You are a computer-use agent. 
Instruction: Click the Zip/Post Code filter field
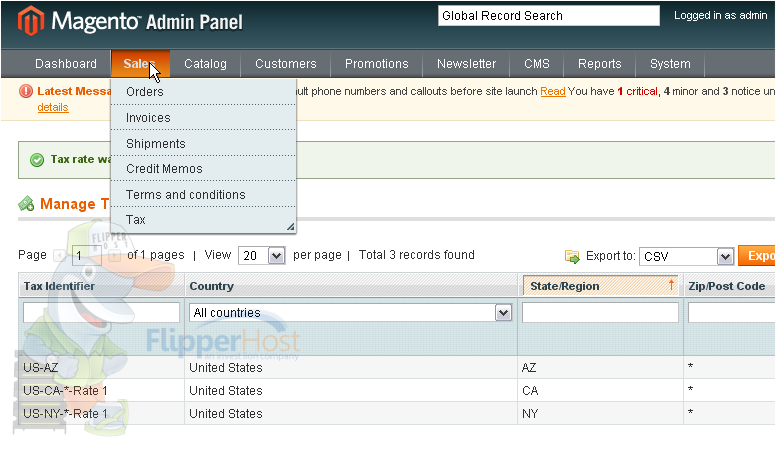pos(731,312)
